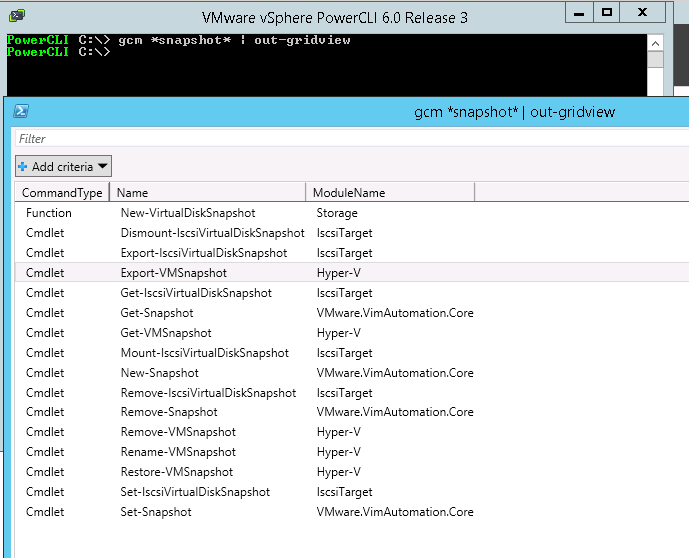Screen dimensions: 689x558
Task: Select the Rename-VMSnapshot row
Action: point(352,452)
